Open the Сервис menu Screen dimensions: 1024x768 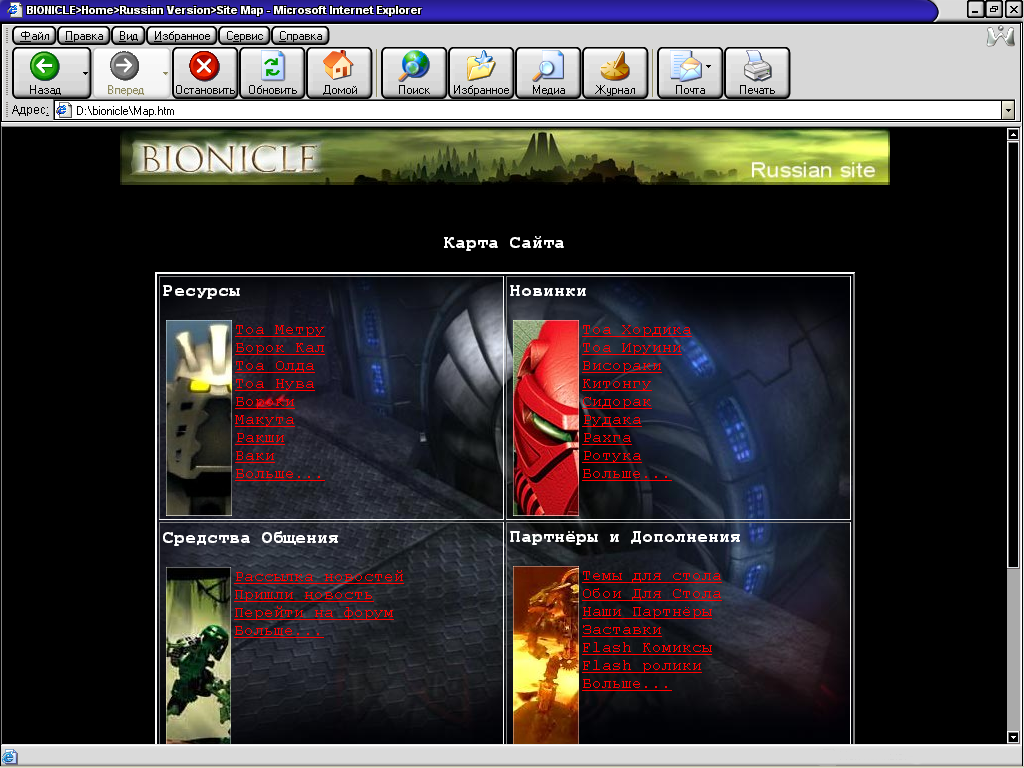244,35
